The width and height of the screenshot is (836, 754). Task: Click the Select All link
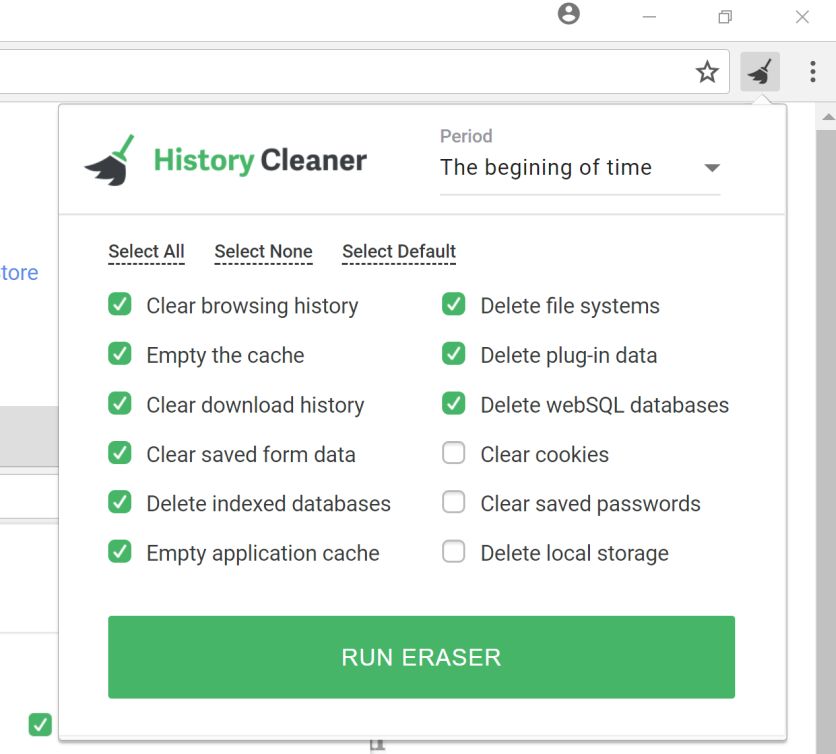pyautogui.click(x=146, y=251)
